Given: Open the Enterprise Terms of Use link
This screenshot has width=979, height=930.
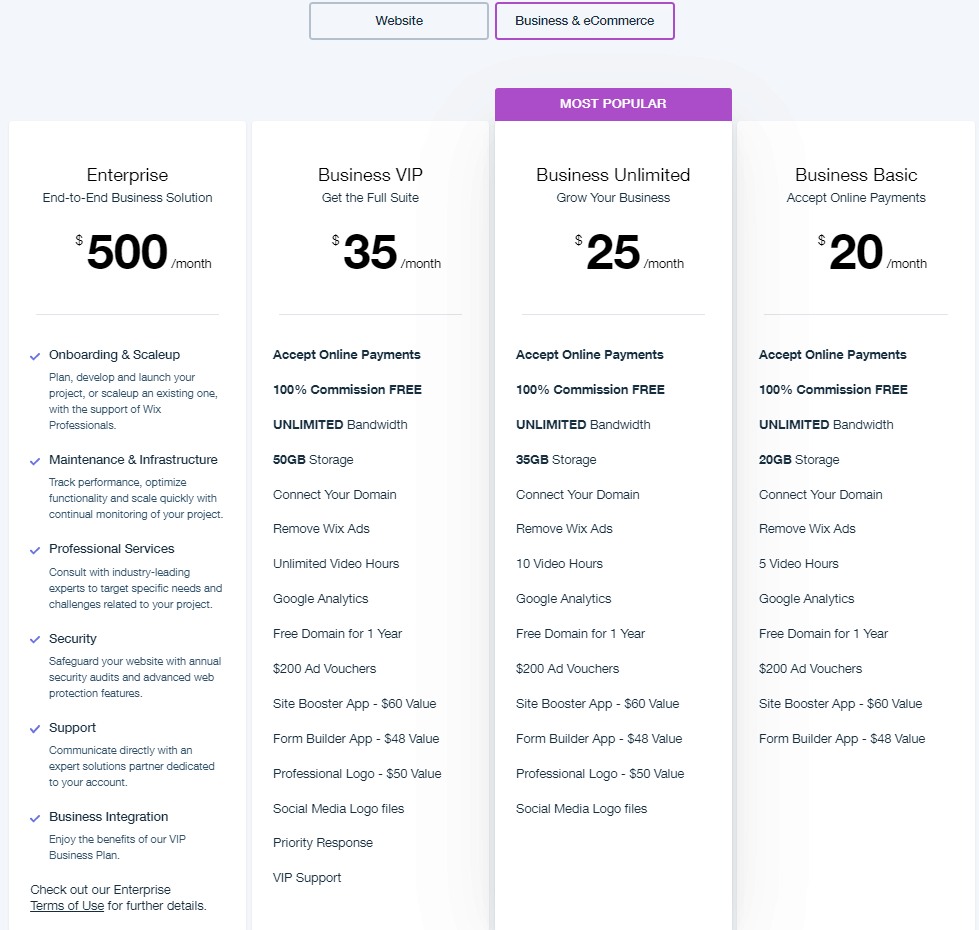Looking at the screenshot, I should (x=67, y=906).
